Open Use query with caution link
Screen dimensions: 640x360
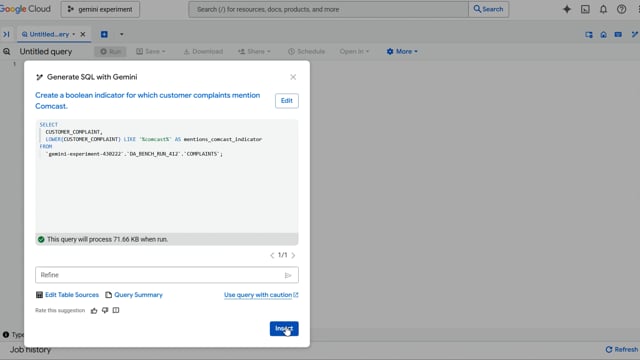coord(261,295)
